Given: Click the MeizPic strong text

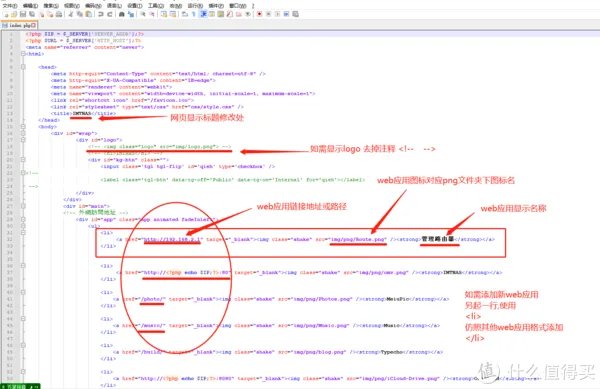Looking at the screenshot, I should point(398,299).
